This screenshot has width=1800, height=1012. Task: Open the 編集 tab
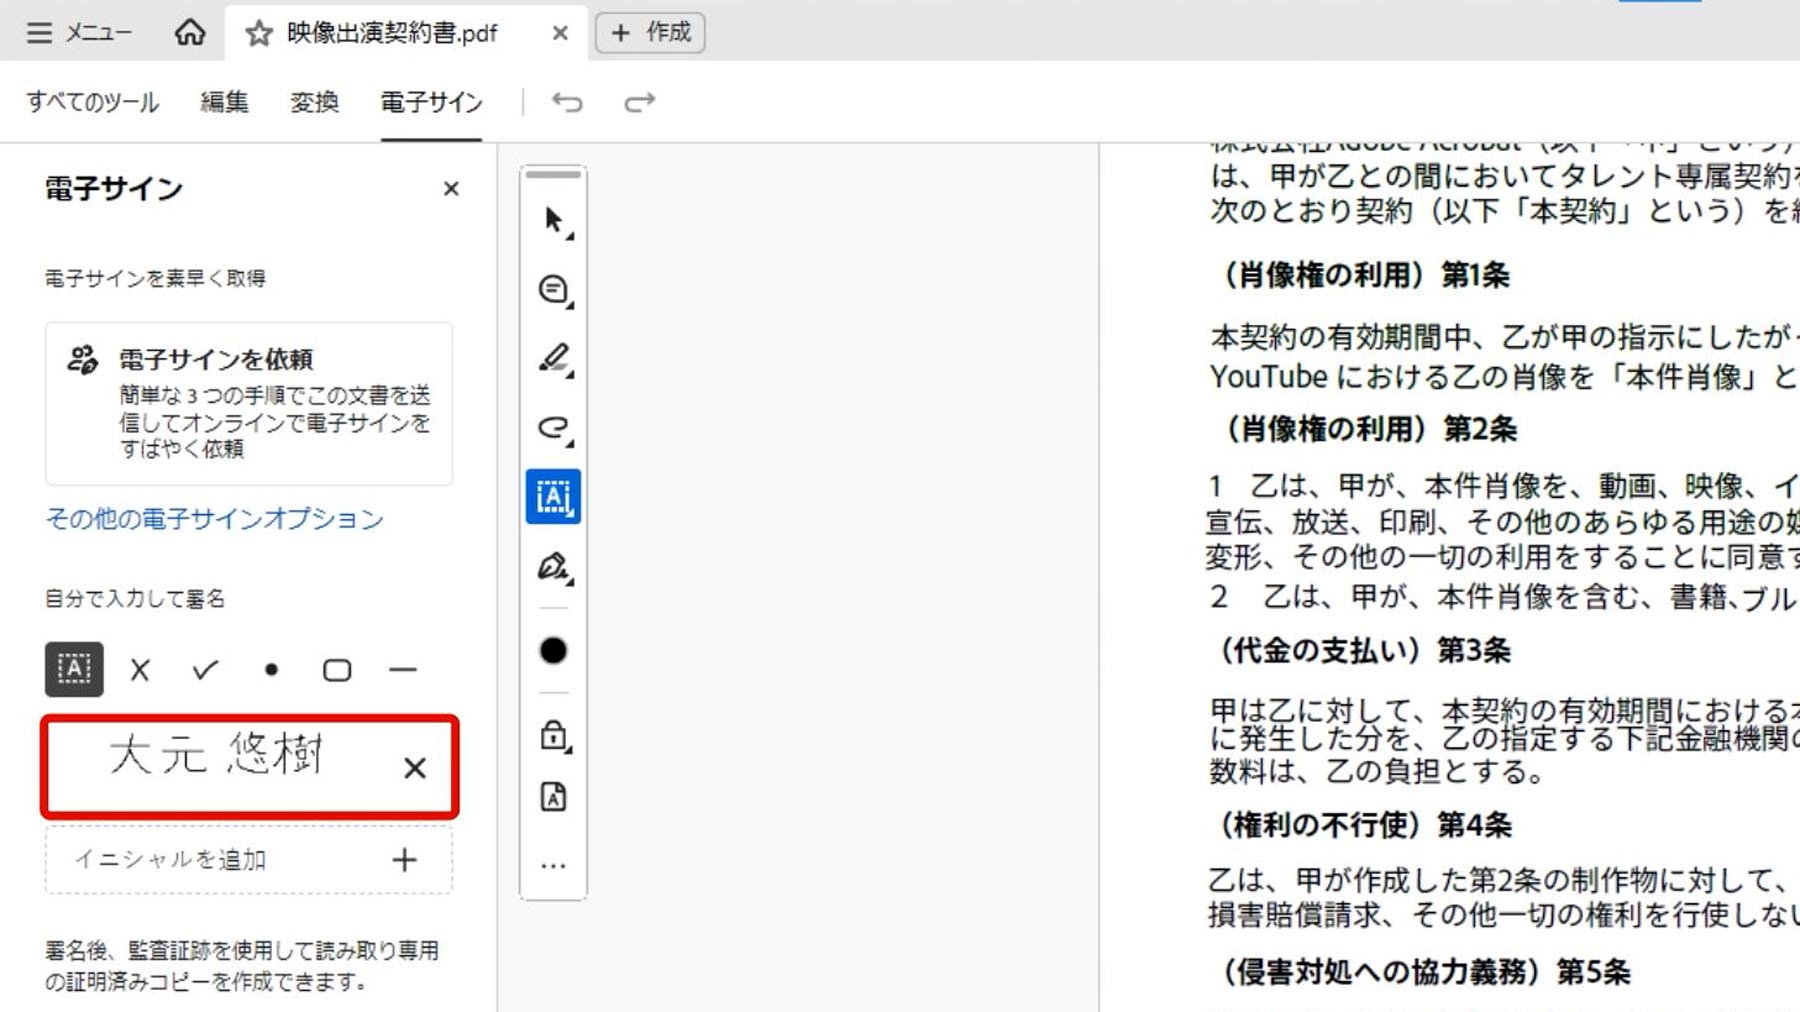coord(224,102)
